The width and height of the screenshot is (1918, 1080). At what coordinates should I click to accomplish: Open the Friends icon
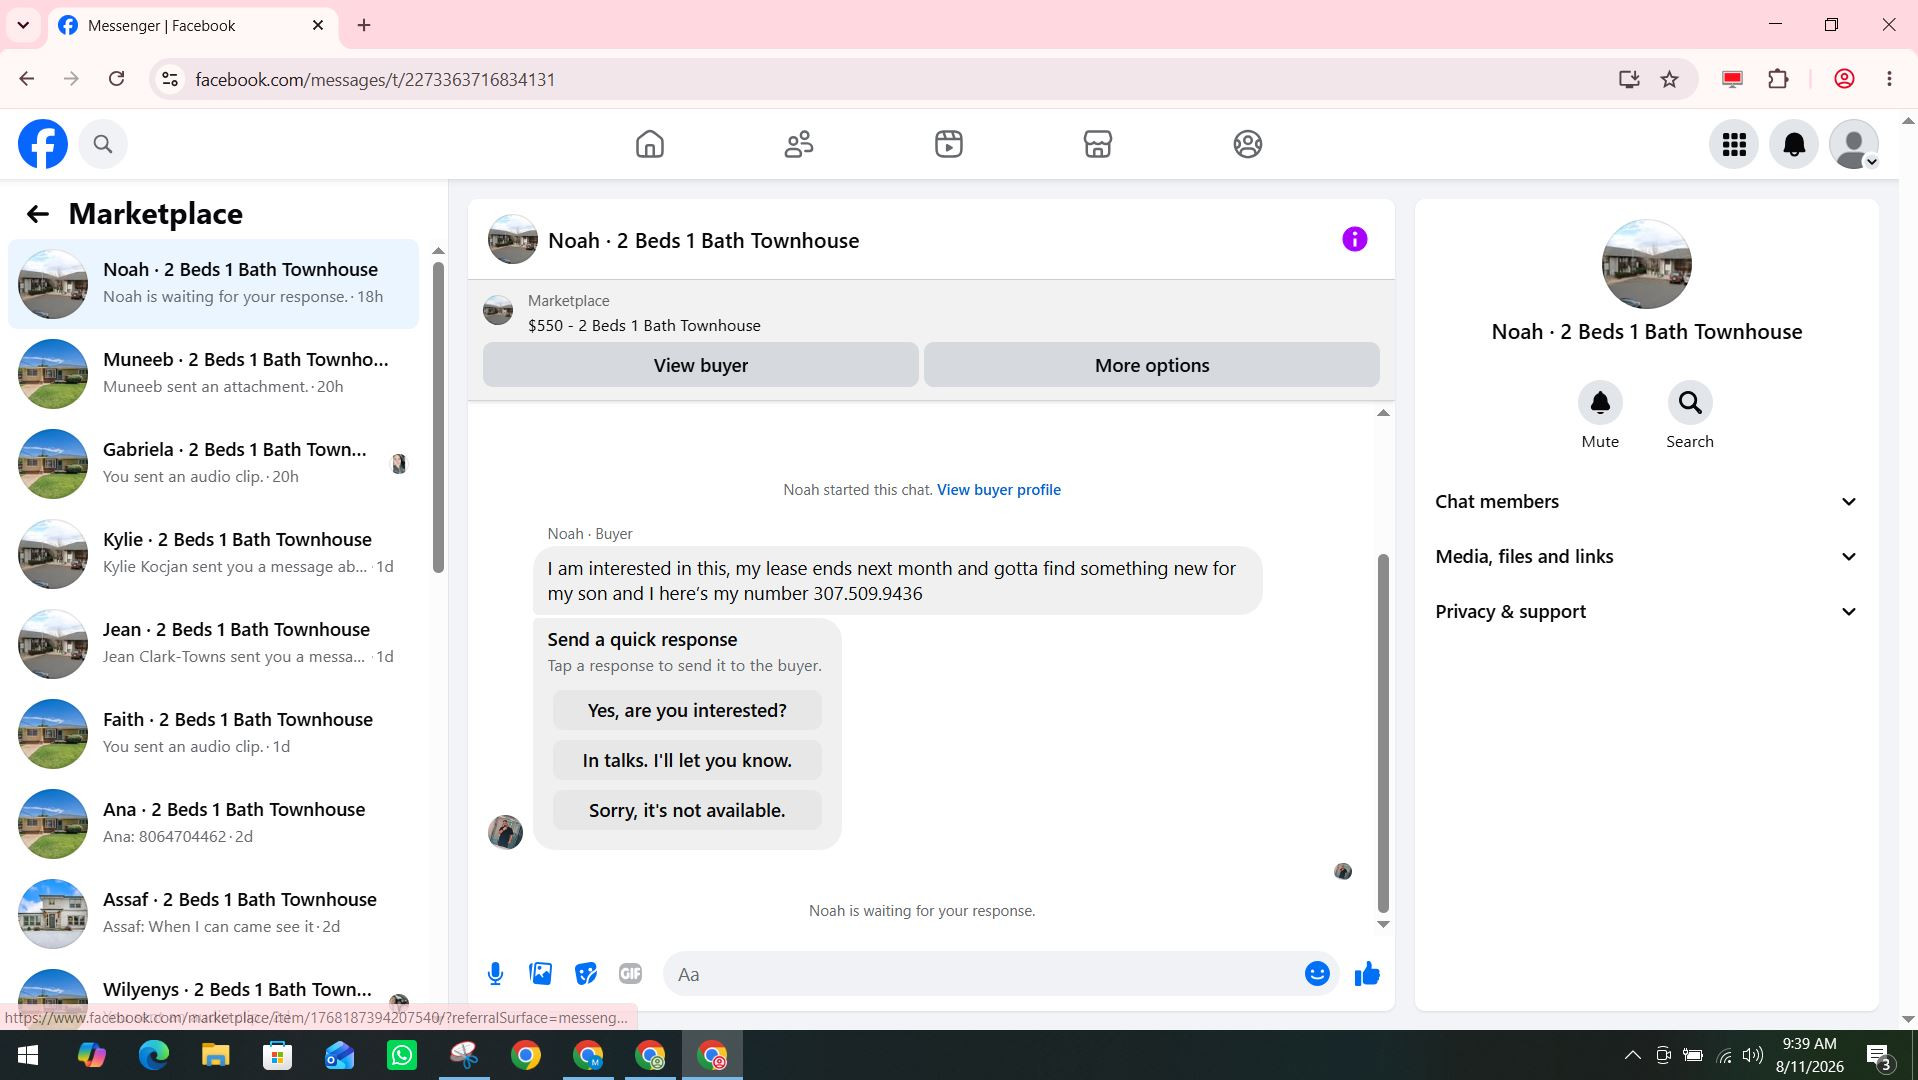(799, 144)
